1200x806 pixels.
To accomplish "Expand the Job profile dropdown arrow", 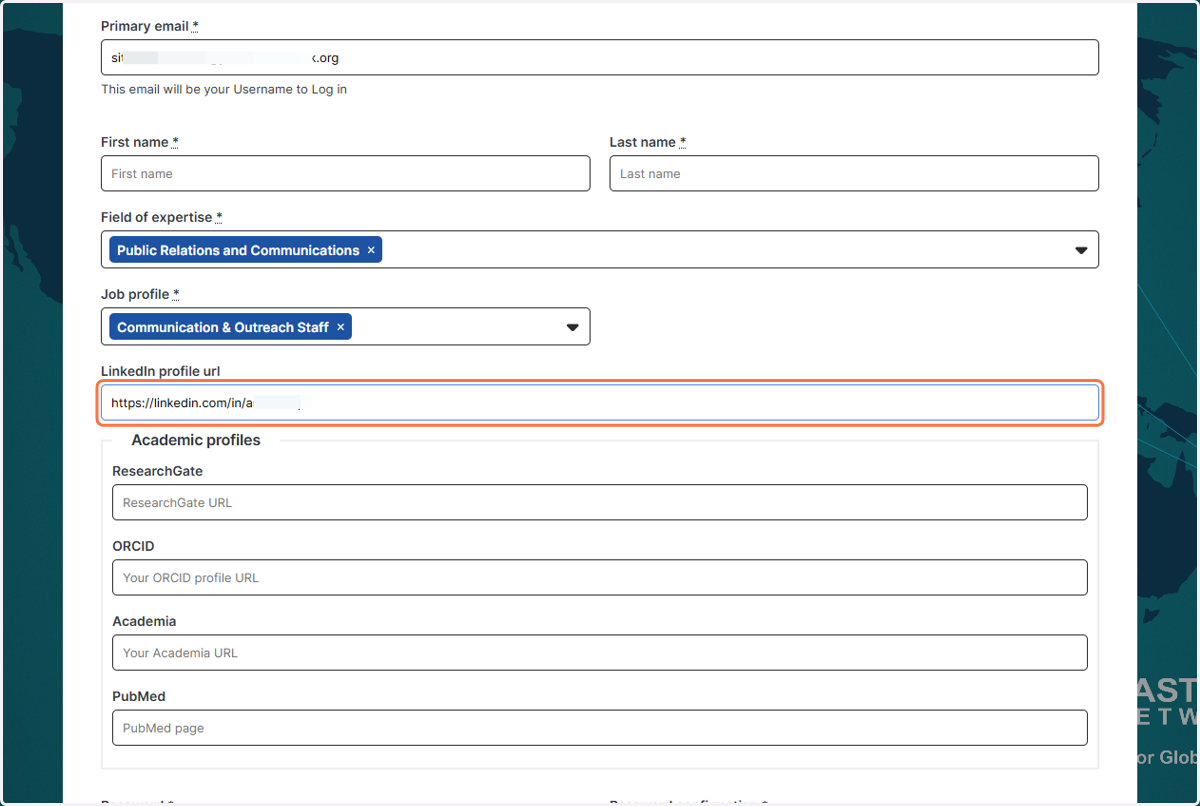I will (x=573, y=327).
